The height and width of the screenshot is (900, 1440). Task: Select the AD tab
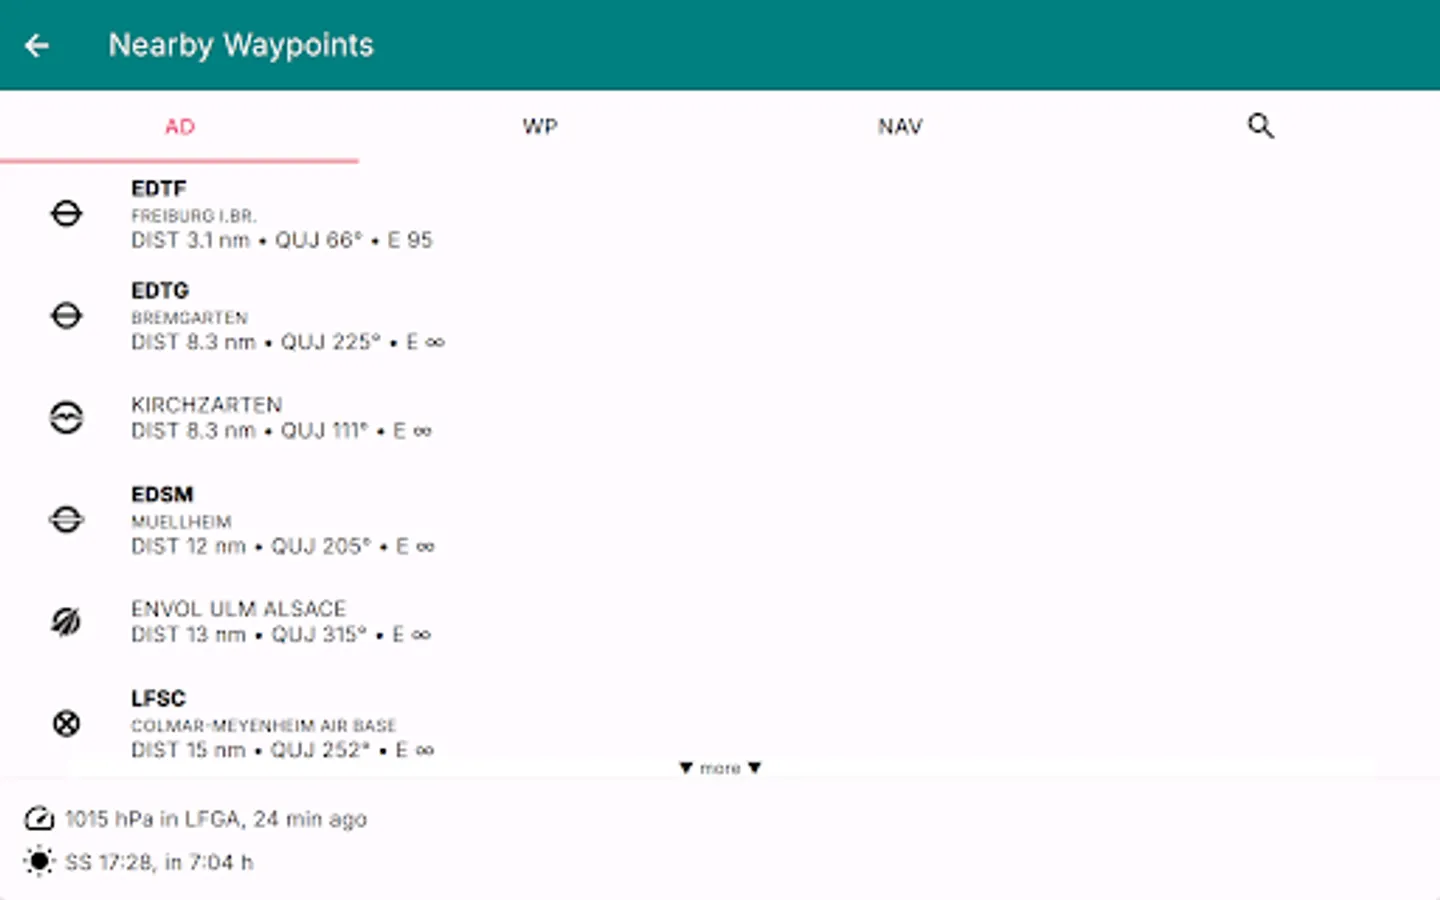[x=180, y=127]
